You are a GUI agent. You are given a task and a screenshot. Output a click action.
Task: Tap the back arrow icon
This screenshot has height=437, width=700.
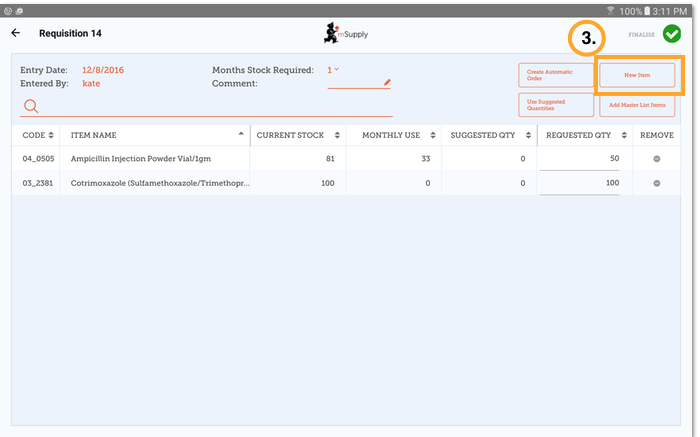(15, 33)
